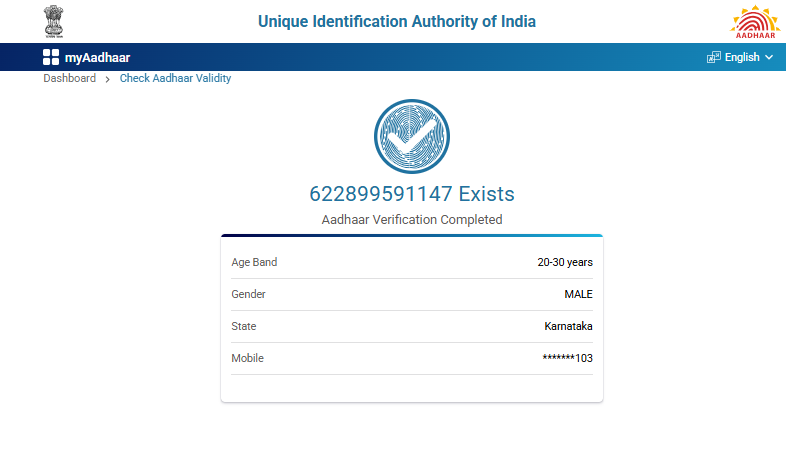The image size is (786, 452).
Task: Click the Emblem of India logo
Action: (x=52, y=21)
